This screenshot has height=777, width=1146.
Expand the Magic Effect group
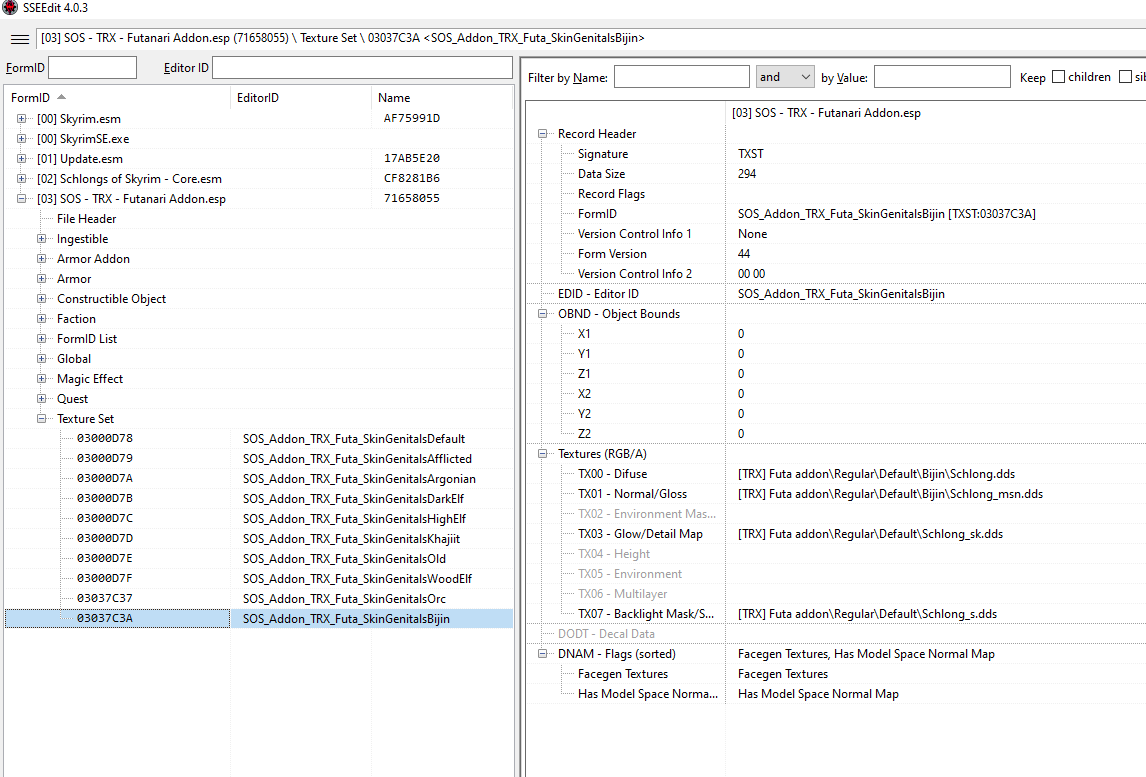(42, 379)
